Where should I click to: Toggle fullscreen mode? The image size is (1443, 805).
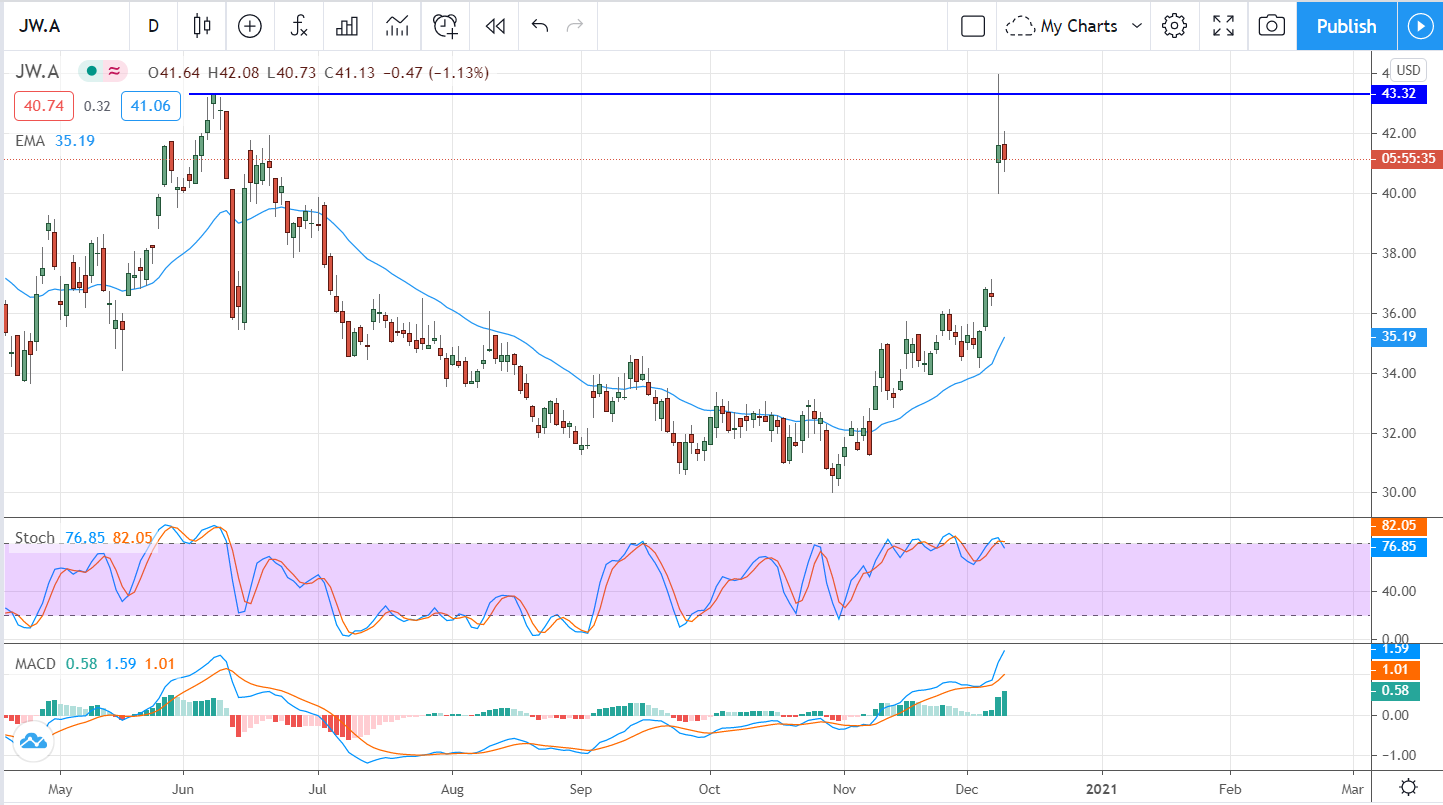(1223, 26)
